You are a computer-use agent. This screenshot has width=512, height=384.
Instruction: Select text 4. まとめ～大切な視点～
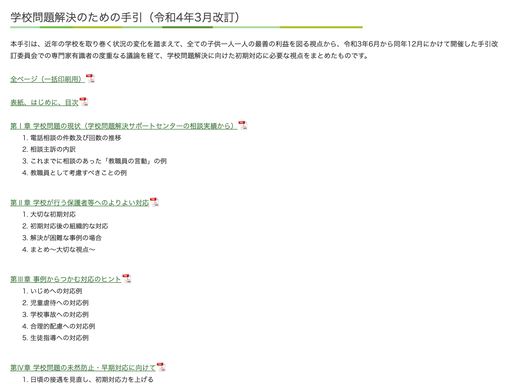pos(59,249)
